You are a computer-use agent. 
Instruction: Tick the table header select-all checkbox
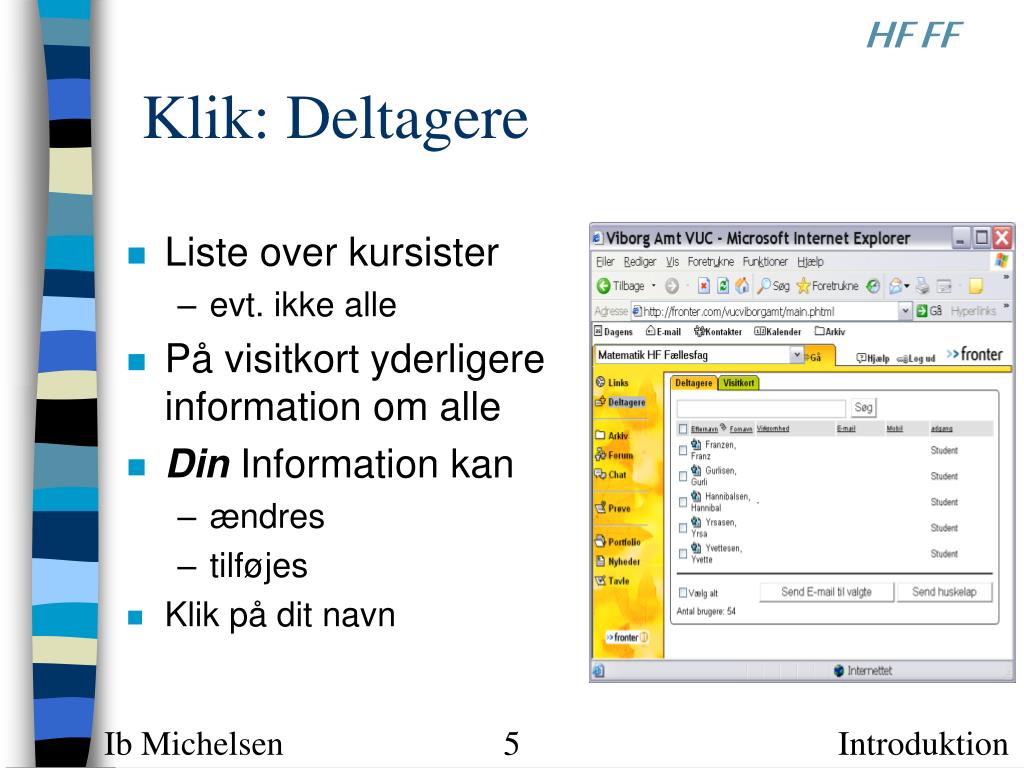[x=682, y=429]
